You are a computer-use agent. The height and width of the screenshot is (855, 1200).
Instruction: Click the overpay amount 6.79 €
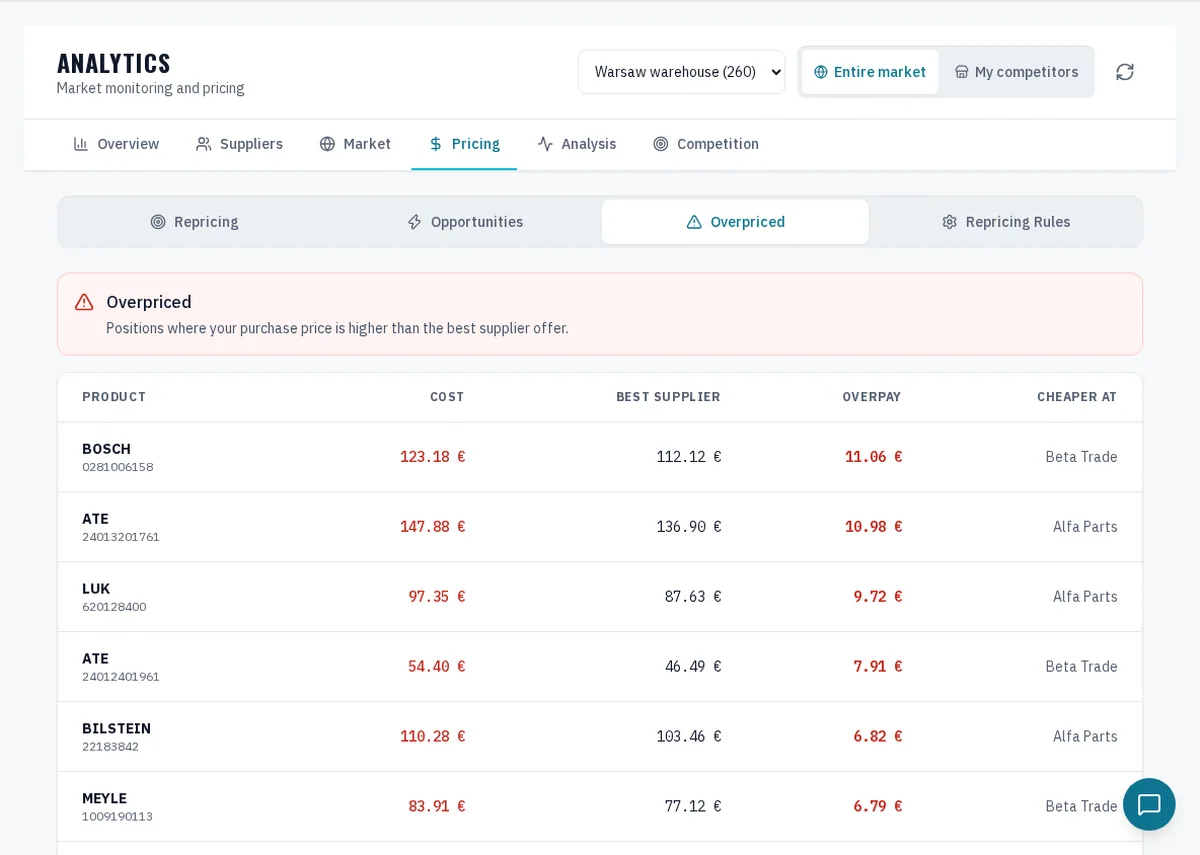click(x=877, y=807)
